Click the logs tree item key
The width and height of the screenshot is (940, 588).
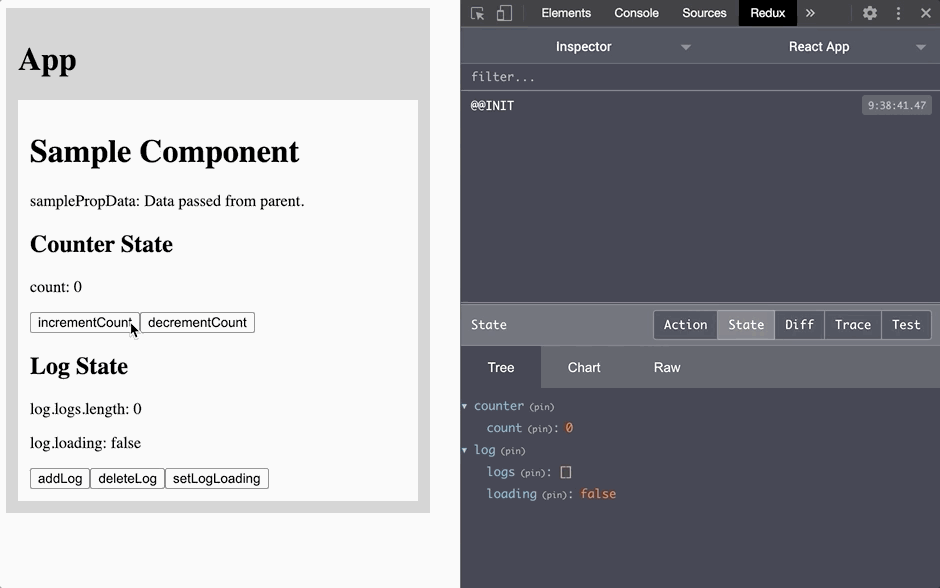pos(501,472)
